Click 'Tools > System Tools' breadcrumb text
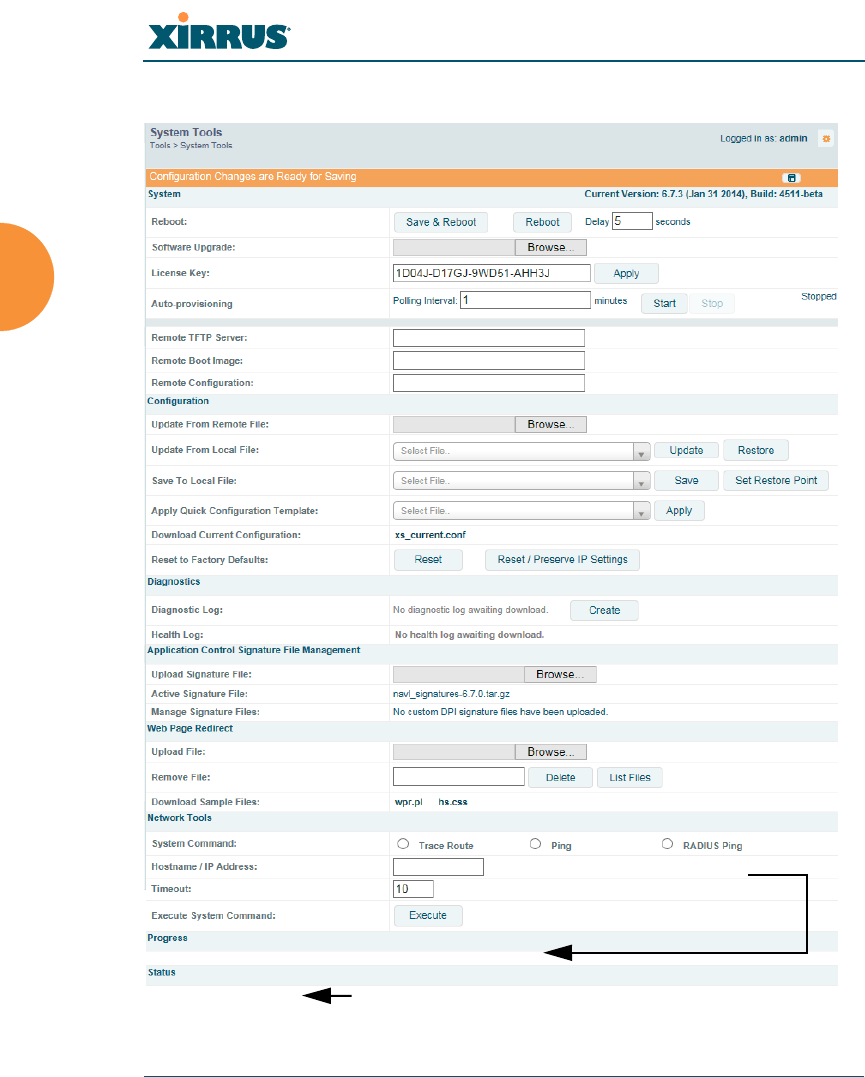This screenshot has height=1077, width=865. [191, 146]
